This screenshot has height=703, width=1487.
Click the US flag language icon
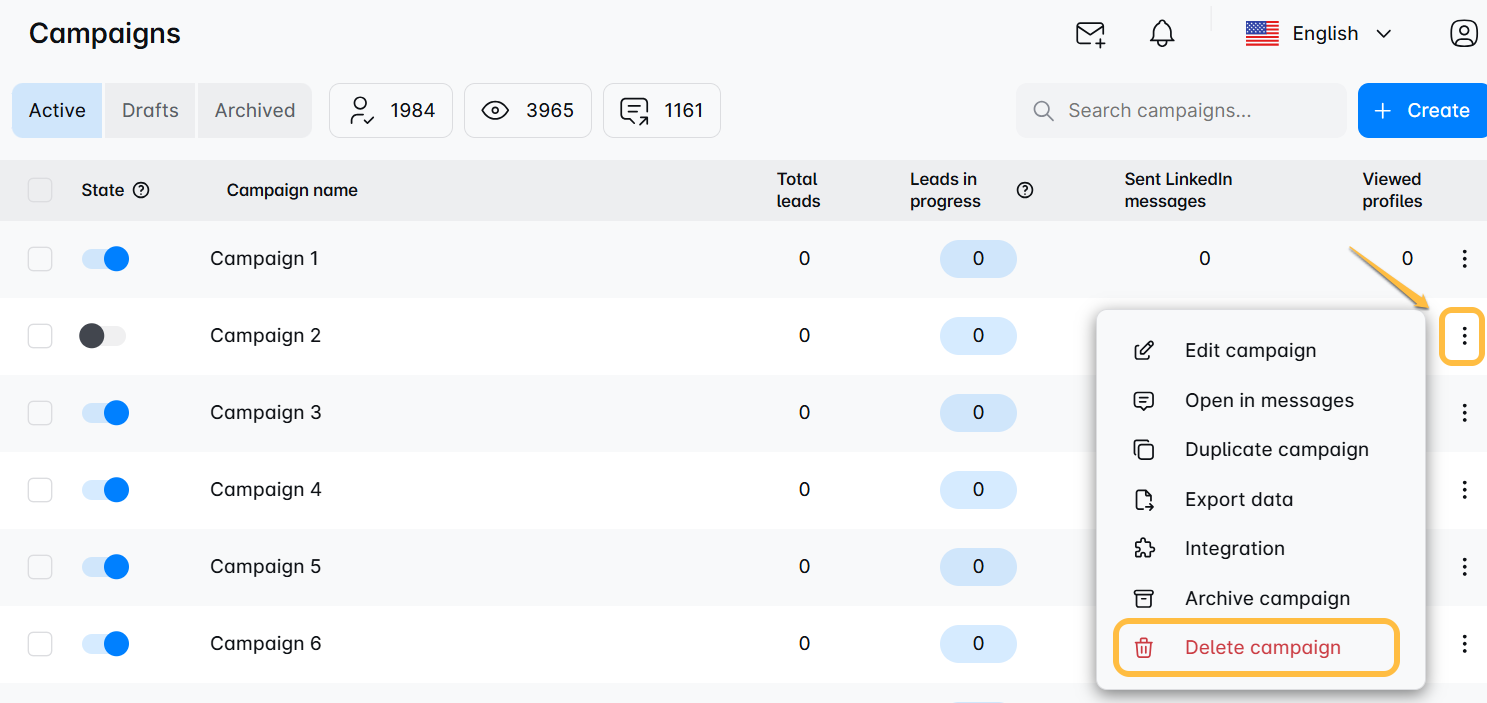click(x=1262, y=34)
